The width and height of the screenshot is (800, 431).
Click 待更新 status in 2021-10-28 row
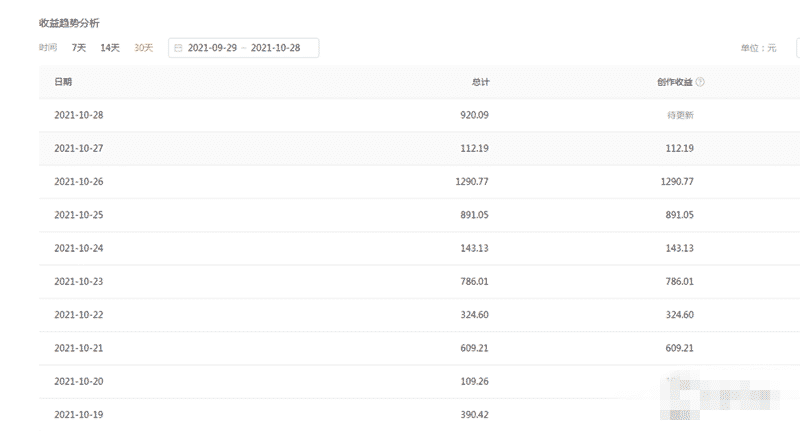[x=680, y=115]
